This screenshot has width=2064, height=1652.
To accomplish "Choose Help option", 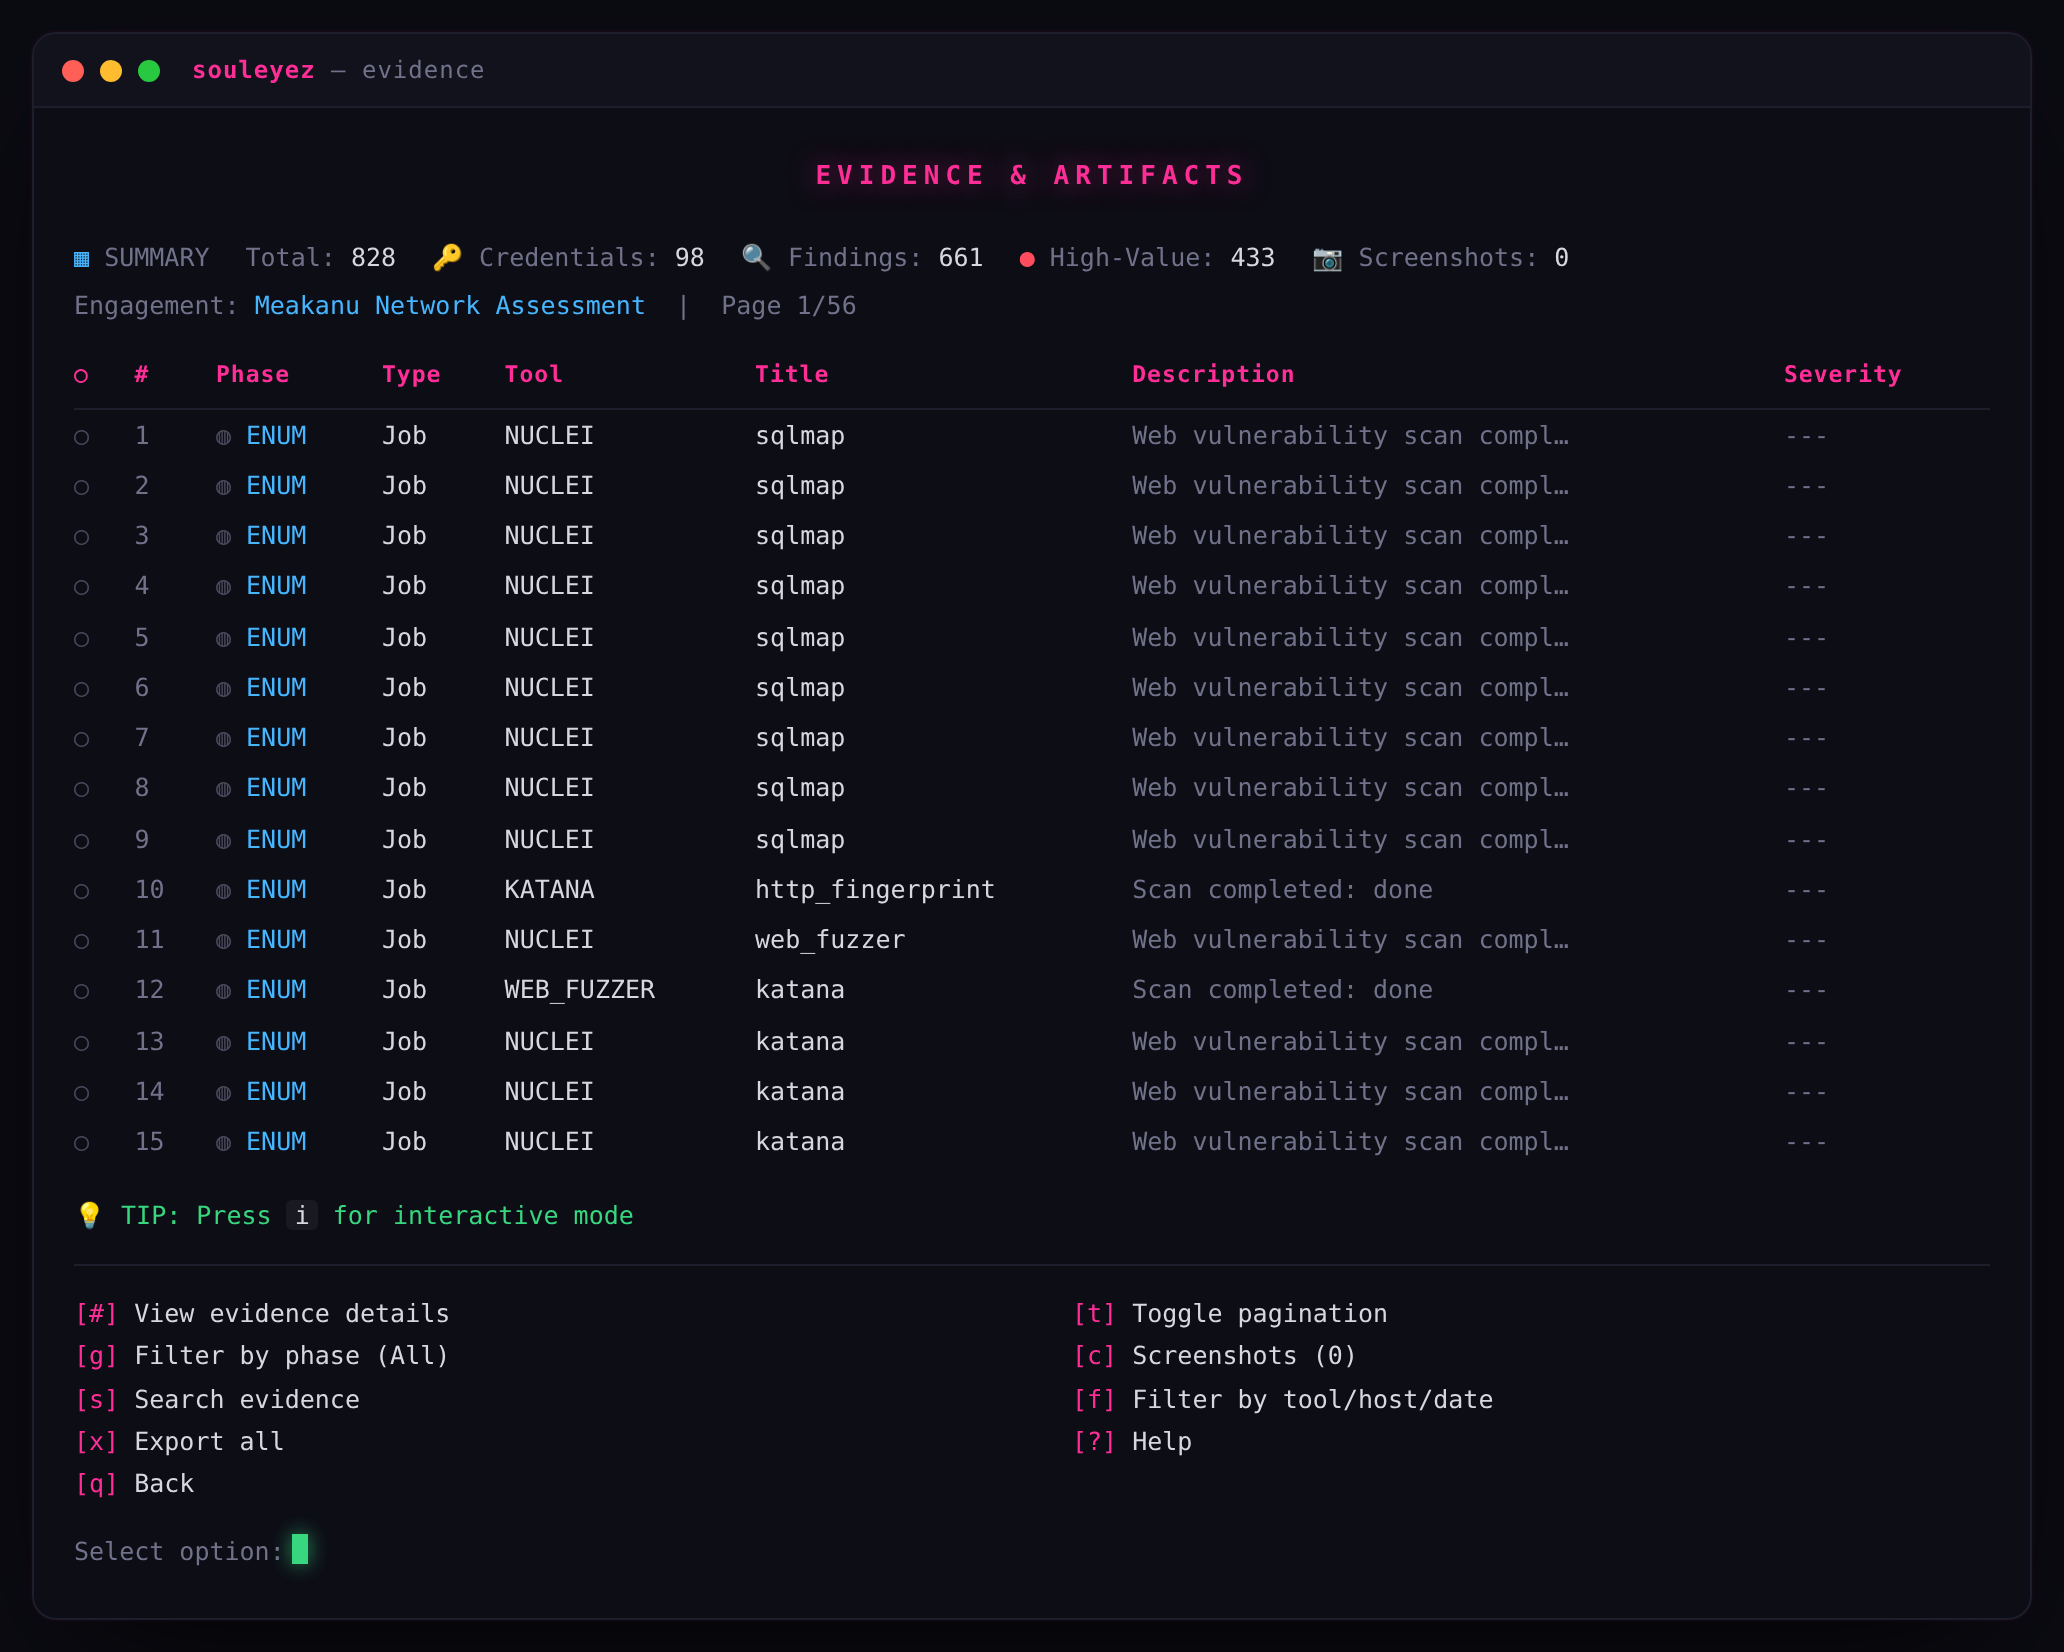I will (x=1132, y=1441).
